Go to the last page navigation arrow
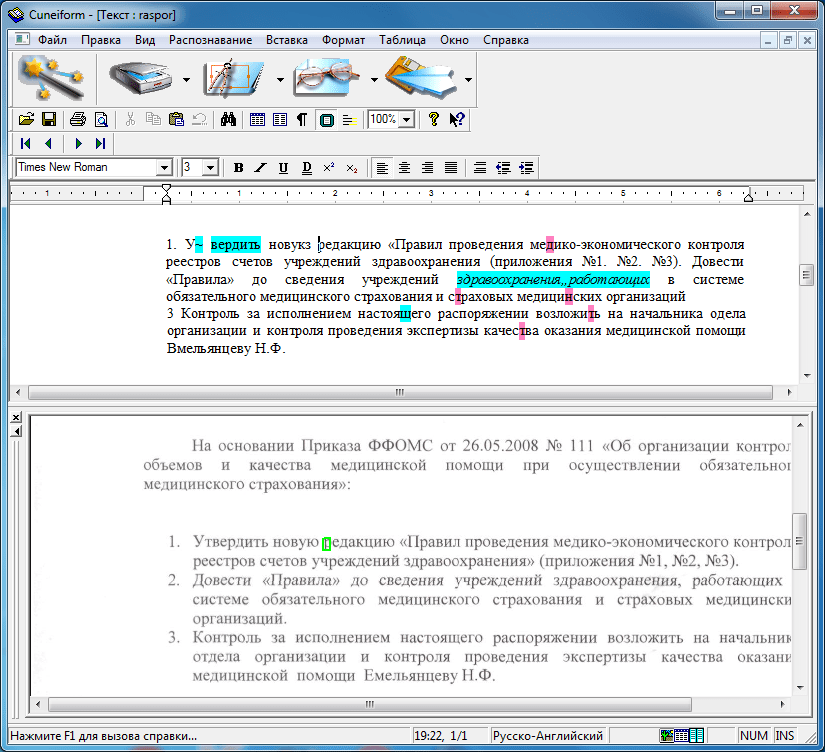Screen dimensions: 825x752 pos(100,143)
